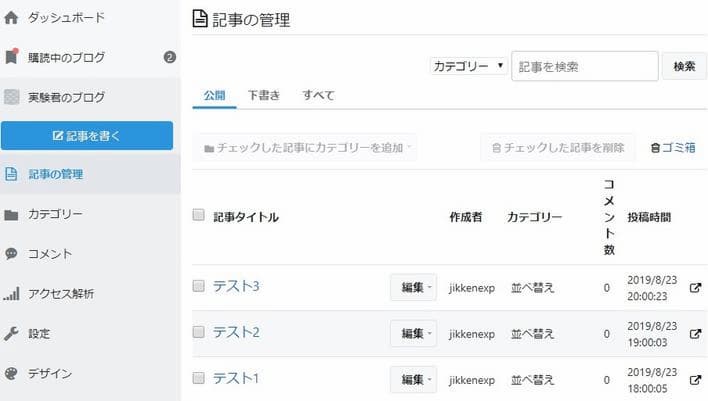Click timestamp 2019/8/23 19:00:03
Image resolution: width=708 pixels, height=401 pixels.
[652, 334]
